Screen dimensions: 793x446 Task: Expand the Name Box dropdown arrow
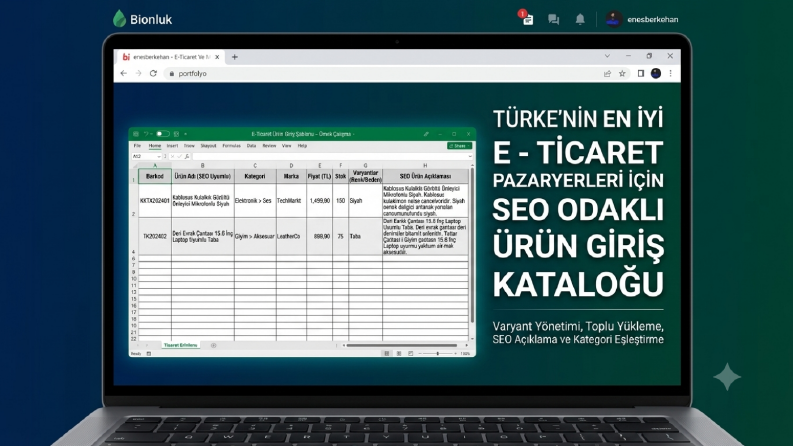(159, 156)
